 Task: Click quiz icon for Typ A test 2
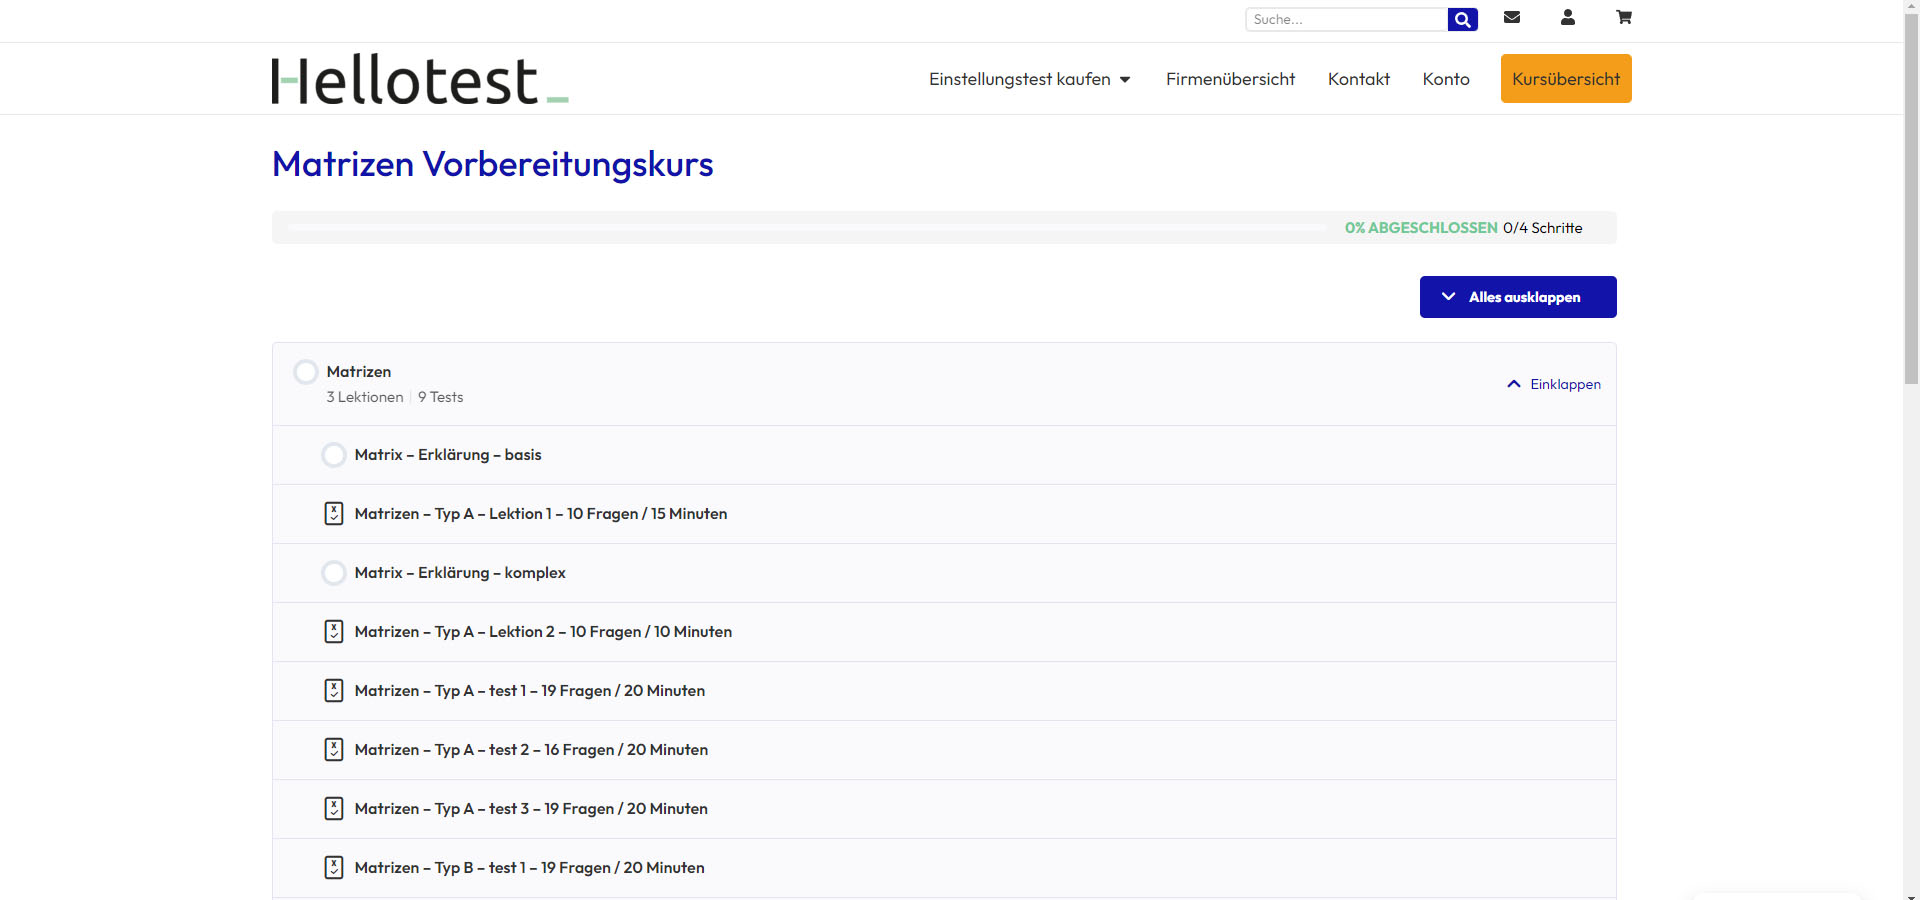[x=334, y=749]
